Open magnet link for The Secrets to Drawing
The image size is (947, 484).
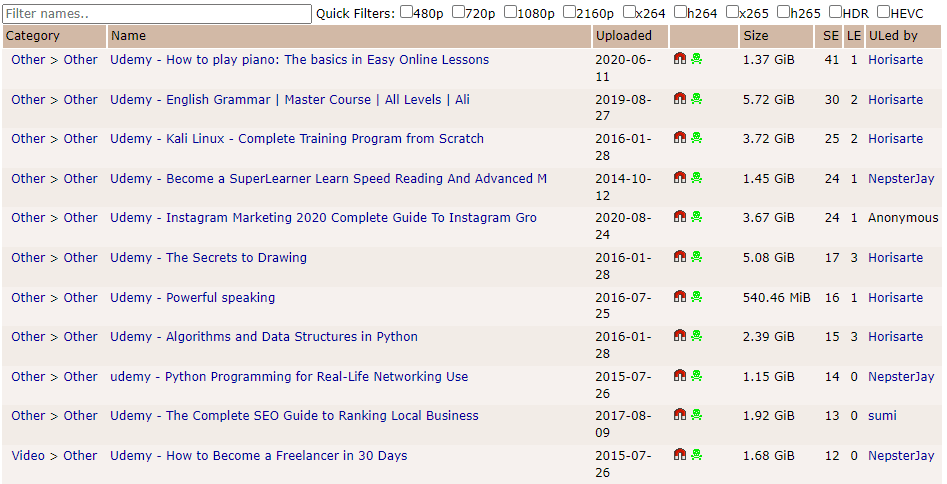point(680,257)
